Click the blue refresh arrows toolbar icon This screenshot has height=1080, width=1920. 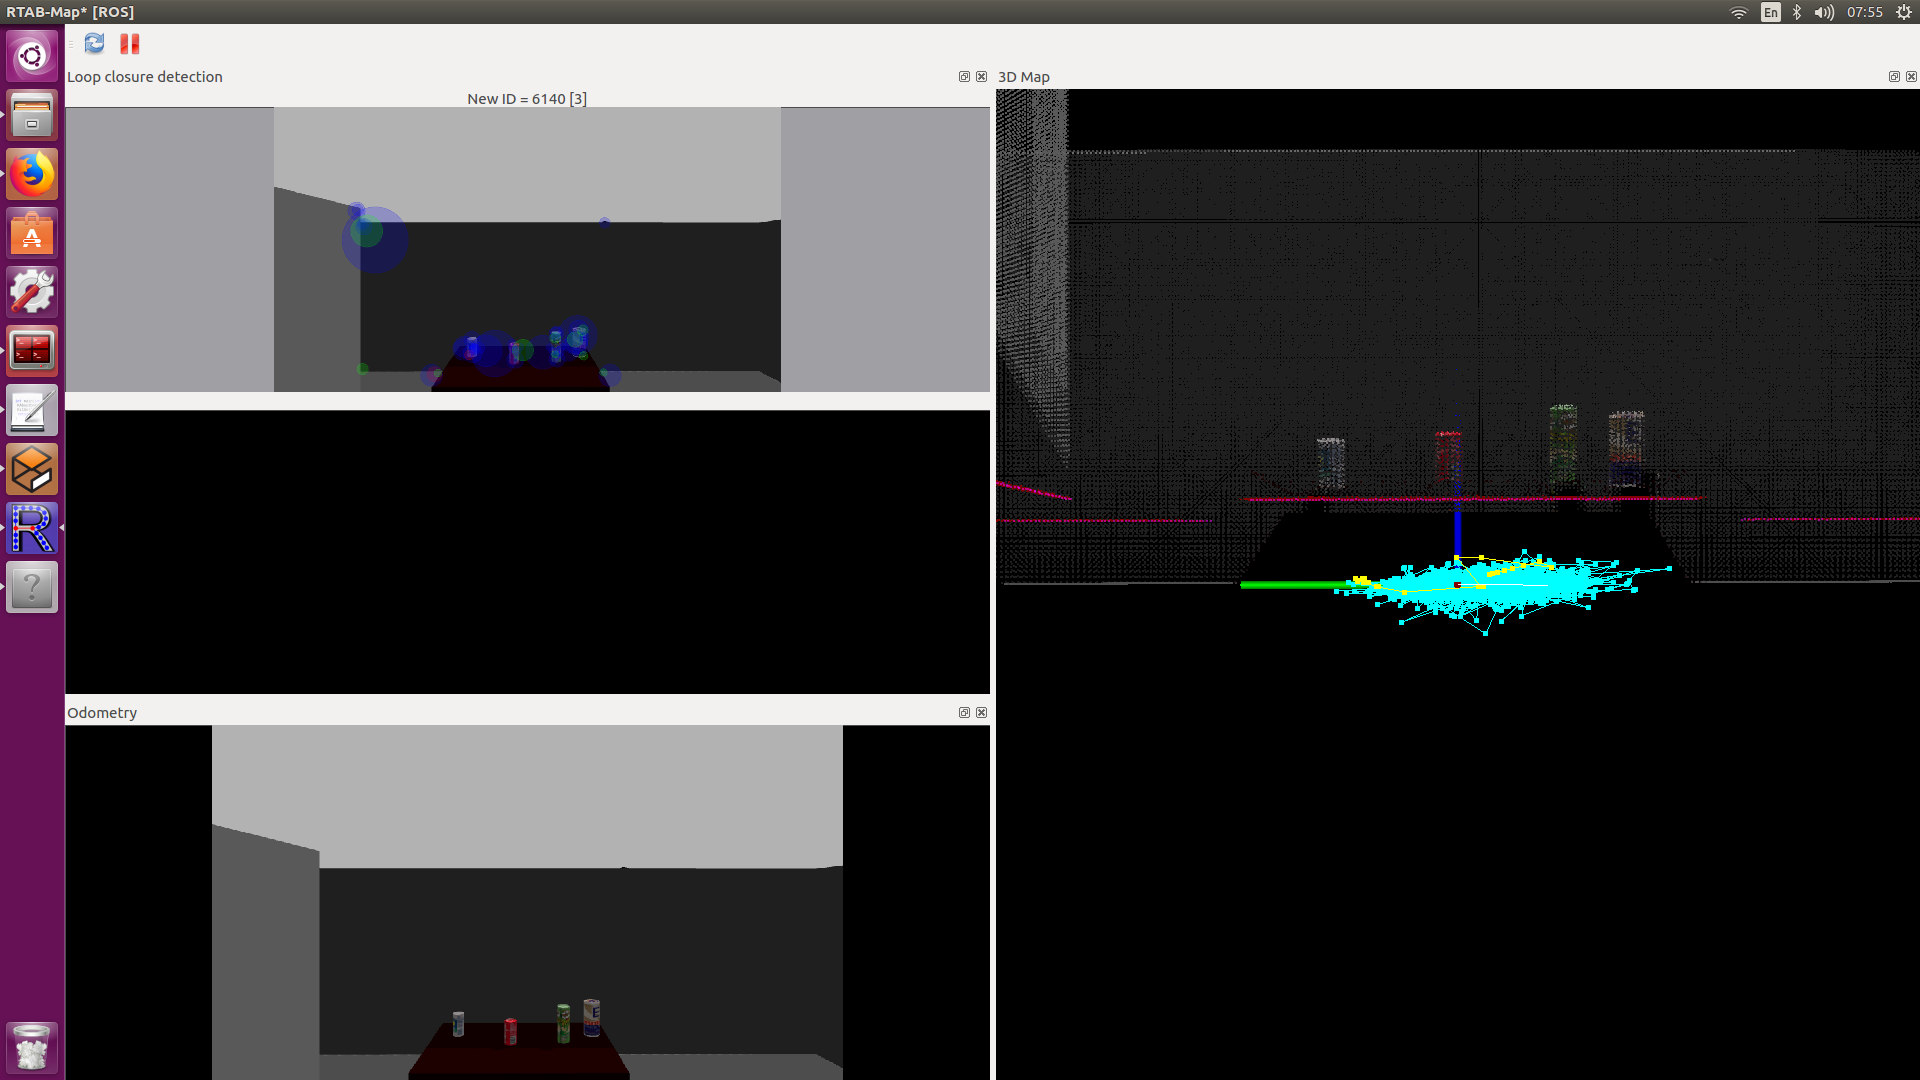tap(94, 44)
